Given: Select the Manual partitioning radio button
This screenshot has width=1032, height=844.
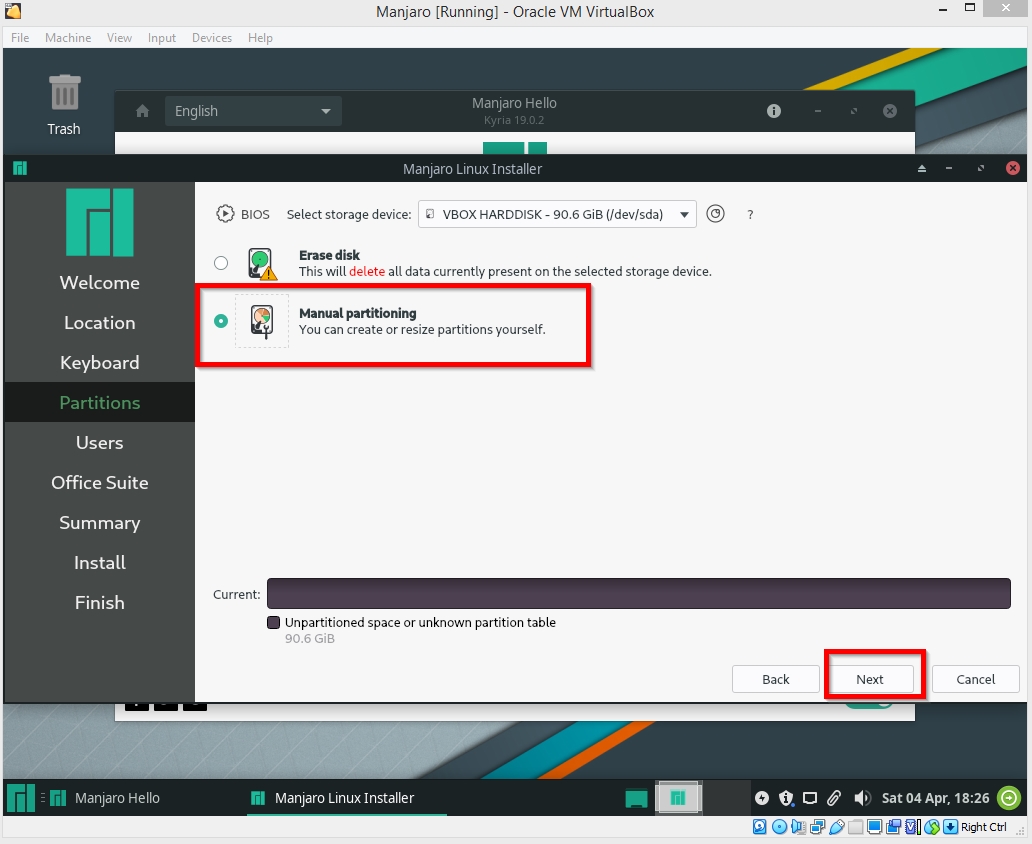Looking at the screenshot, I should [221, 321].
